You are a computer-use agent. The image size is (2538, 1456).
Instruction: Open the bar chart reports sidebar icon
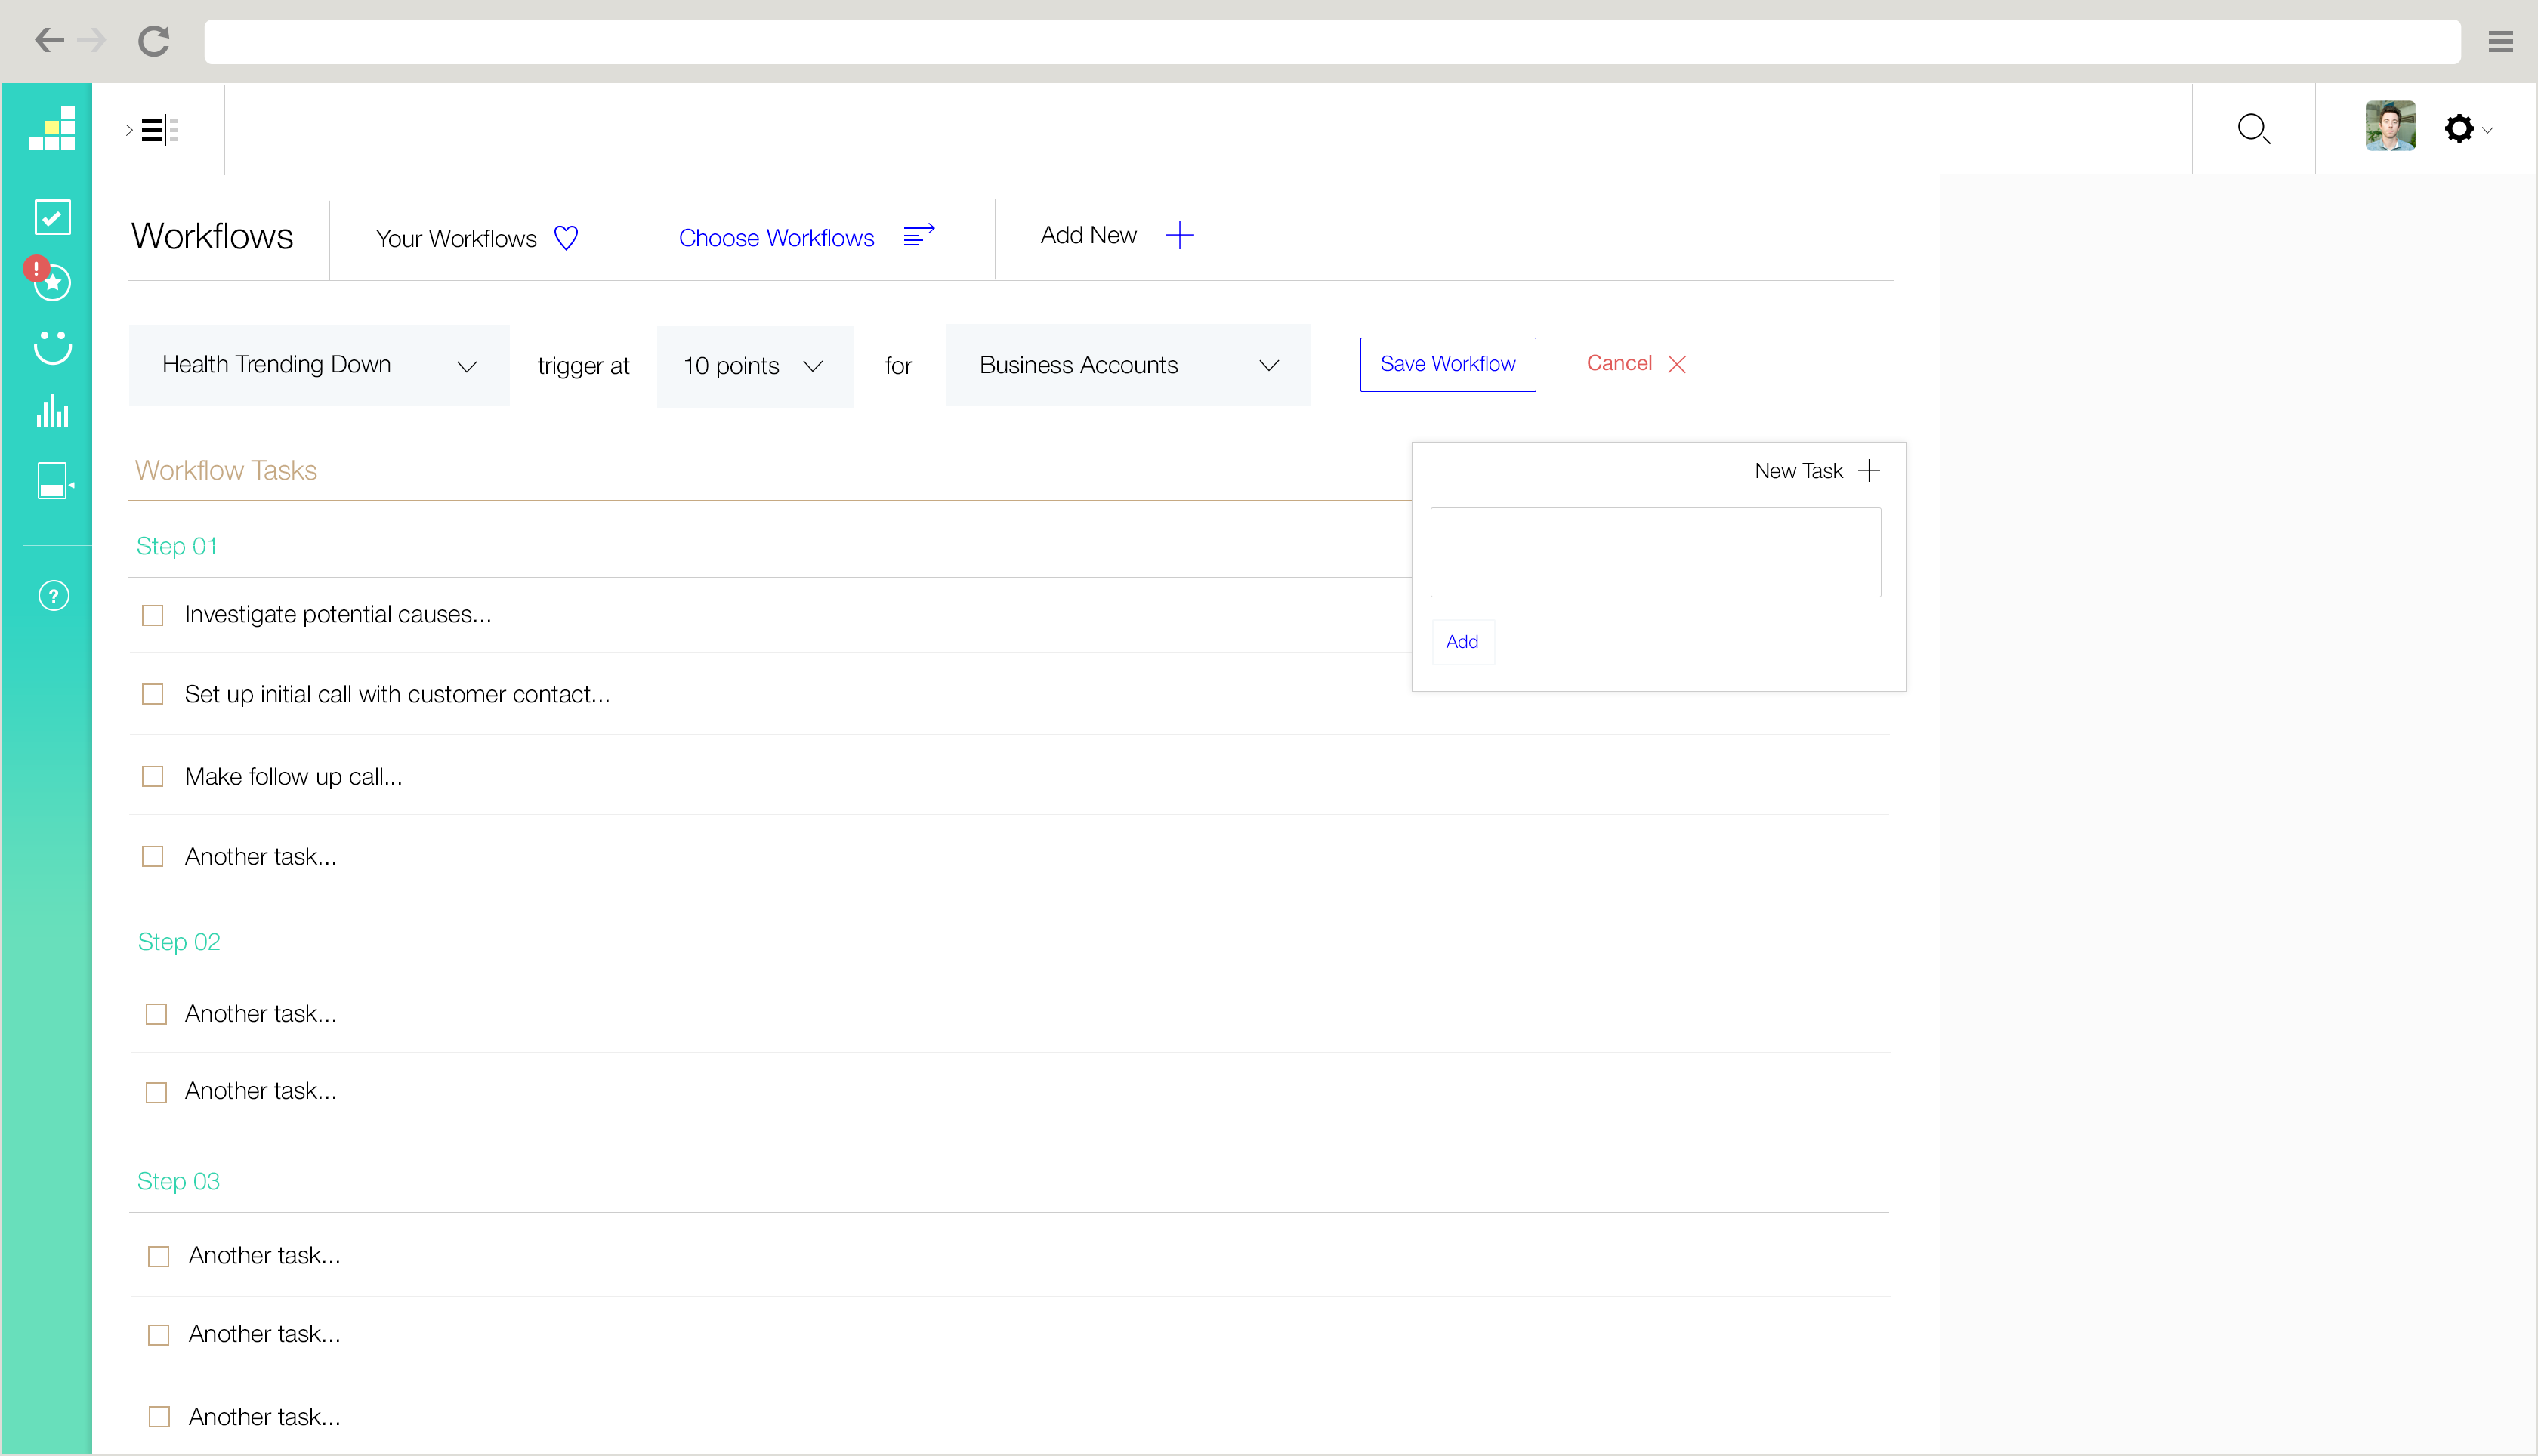tap(53, 411)
